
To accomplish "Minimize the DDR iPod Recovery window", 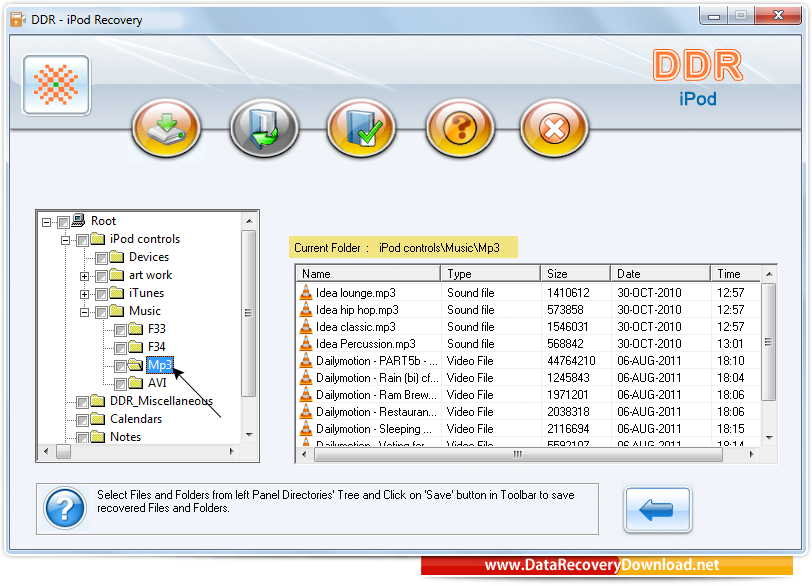I will [x=714, y=16].
